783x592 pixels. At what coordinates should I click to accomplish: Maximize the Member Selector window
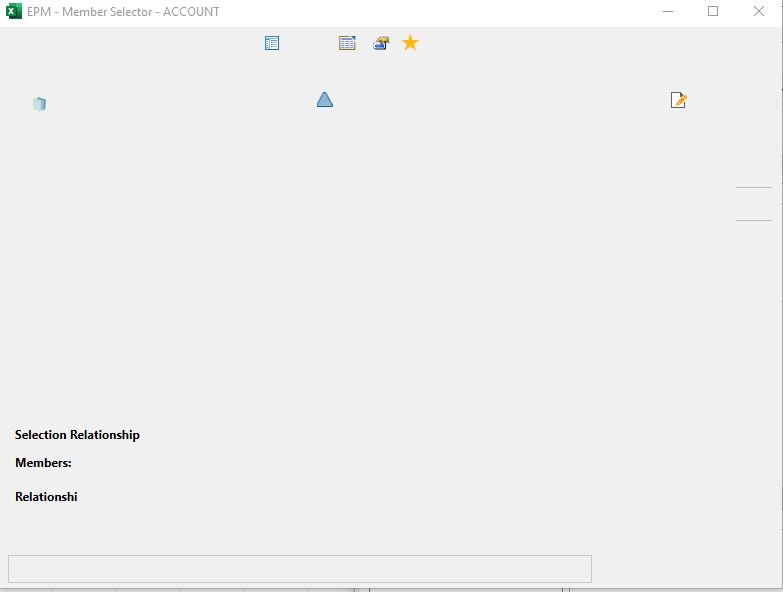(713, 11)
